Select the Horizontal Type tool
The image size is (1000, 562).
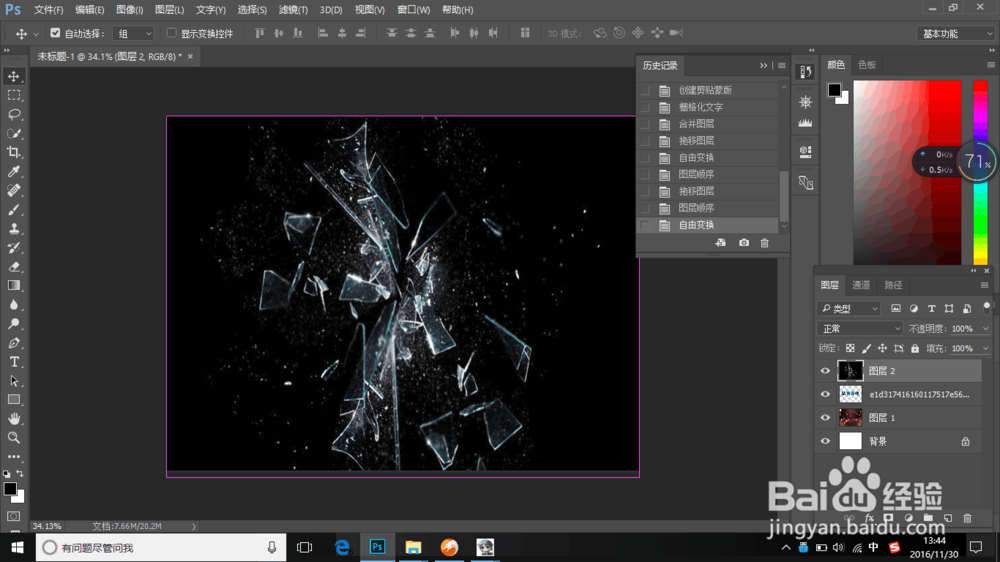tap(14, 361)
